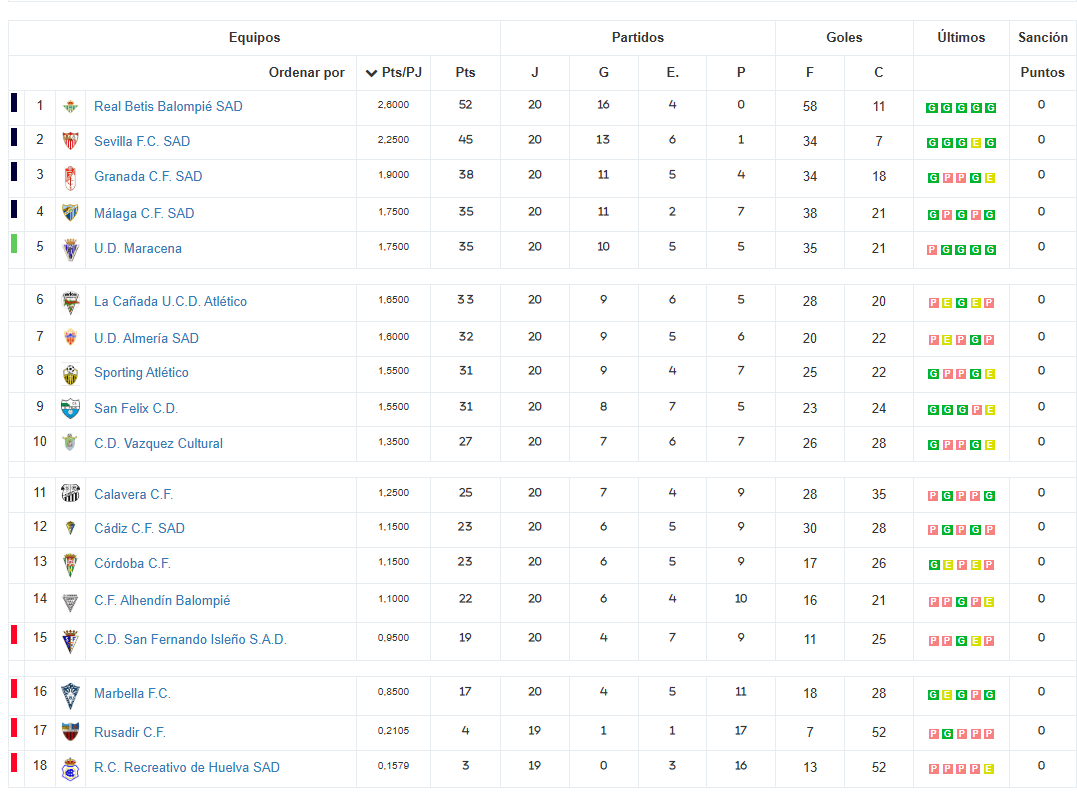Sort by G (wins) column header
Image resolution: width=1077 pixels, height=794 pixels.
tap(604, 72)
